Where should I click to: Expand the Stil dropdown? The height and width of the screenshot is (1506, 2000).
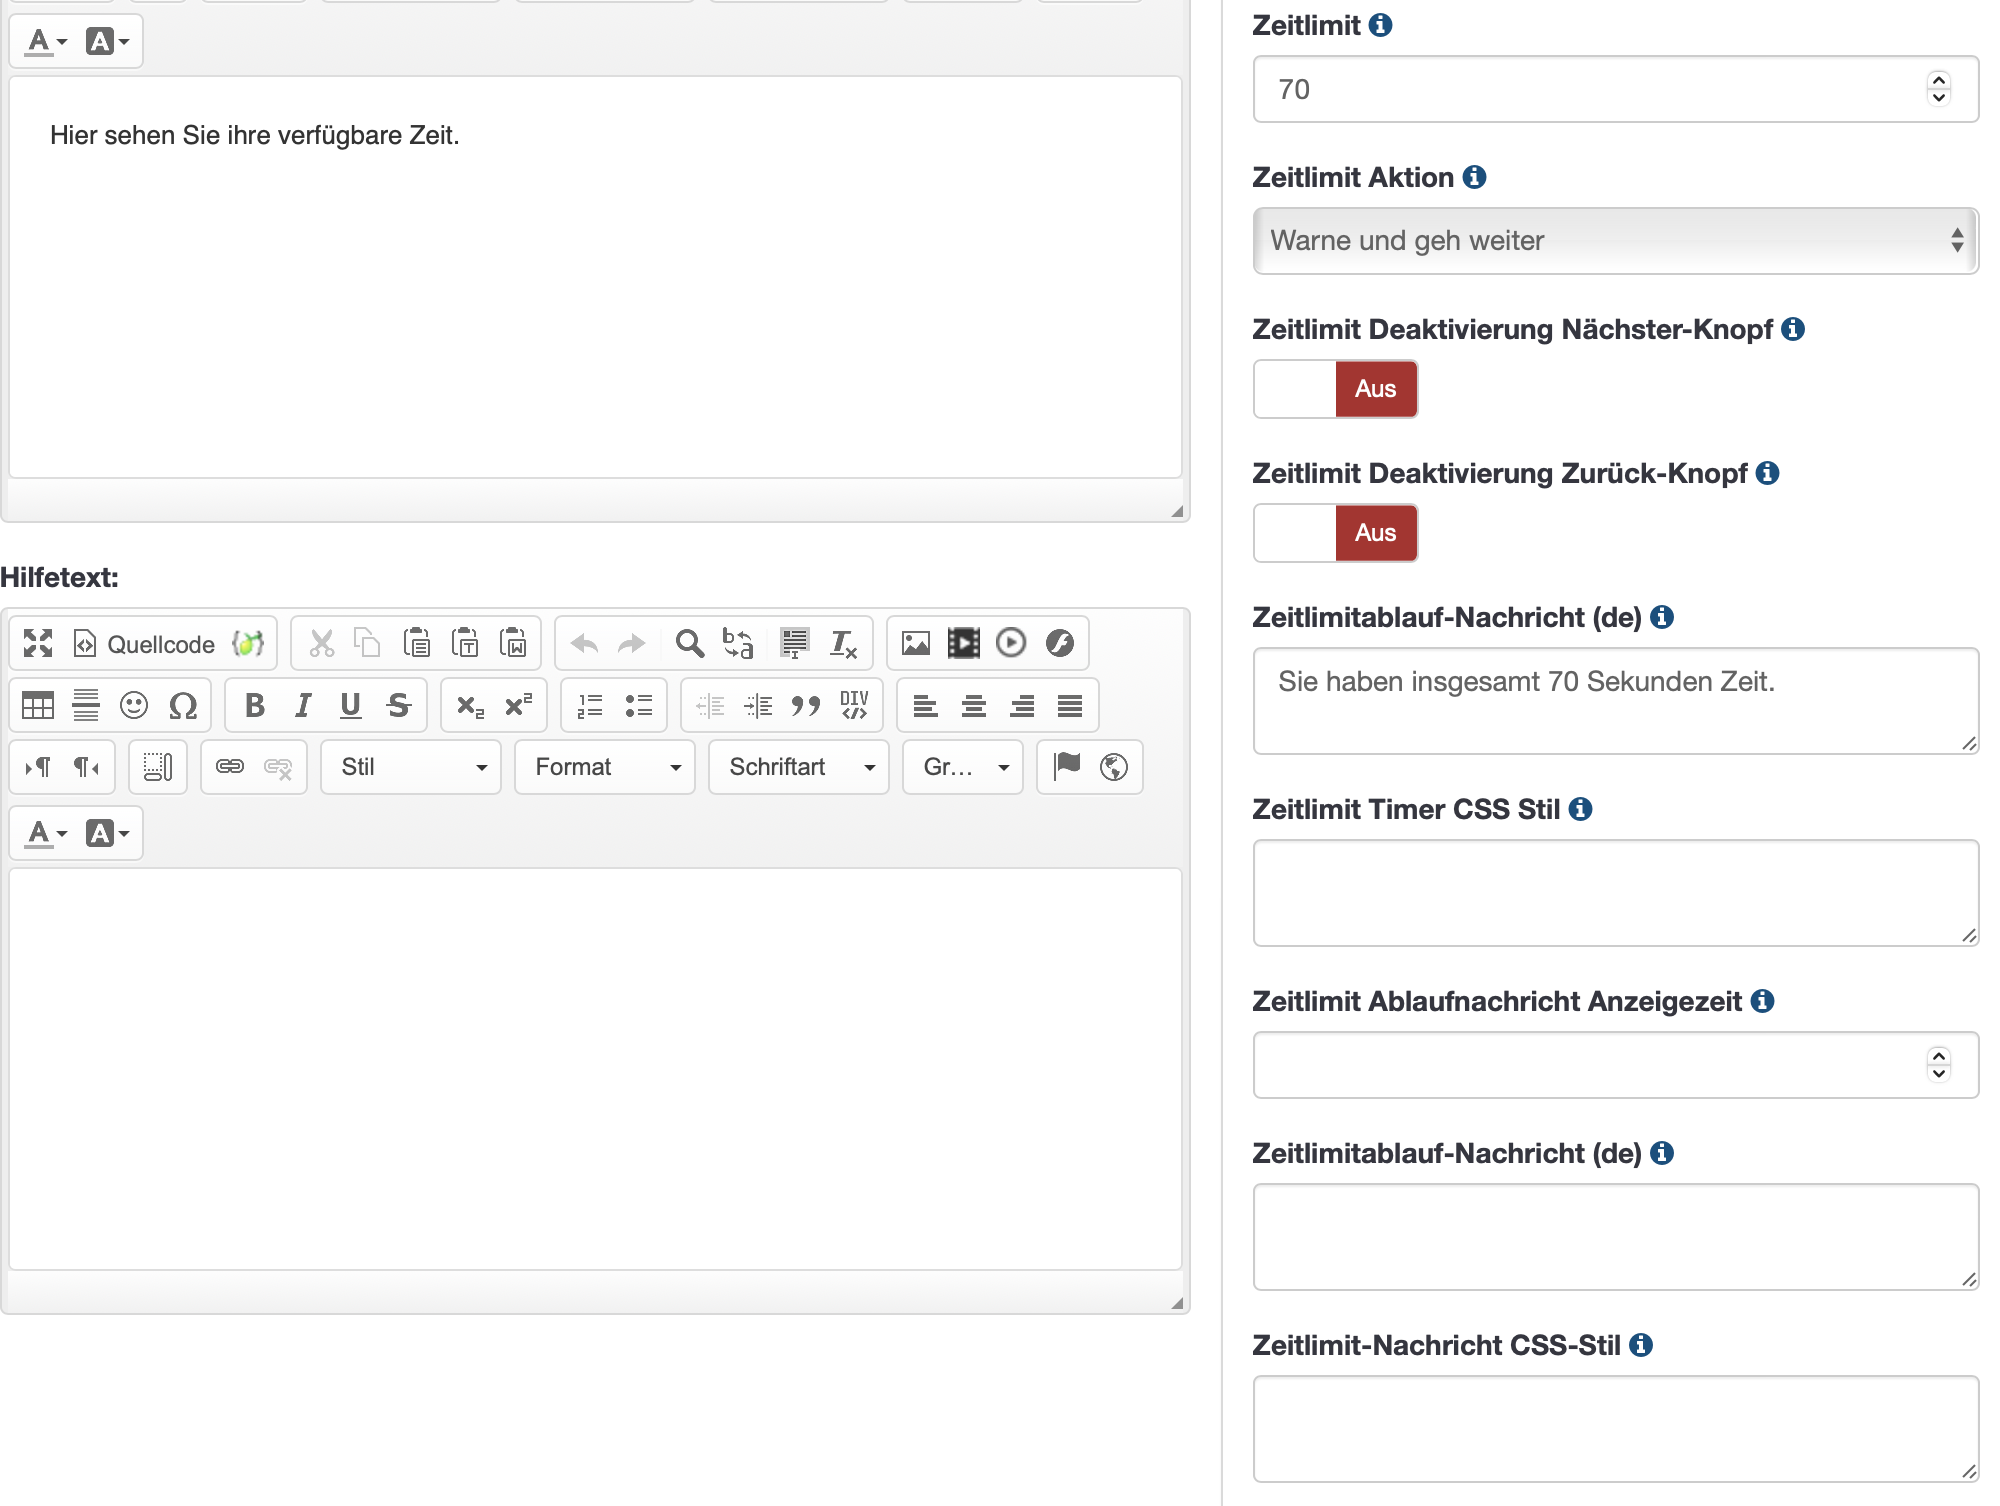411,767
